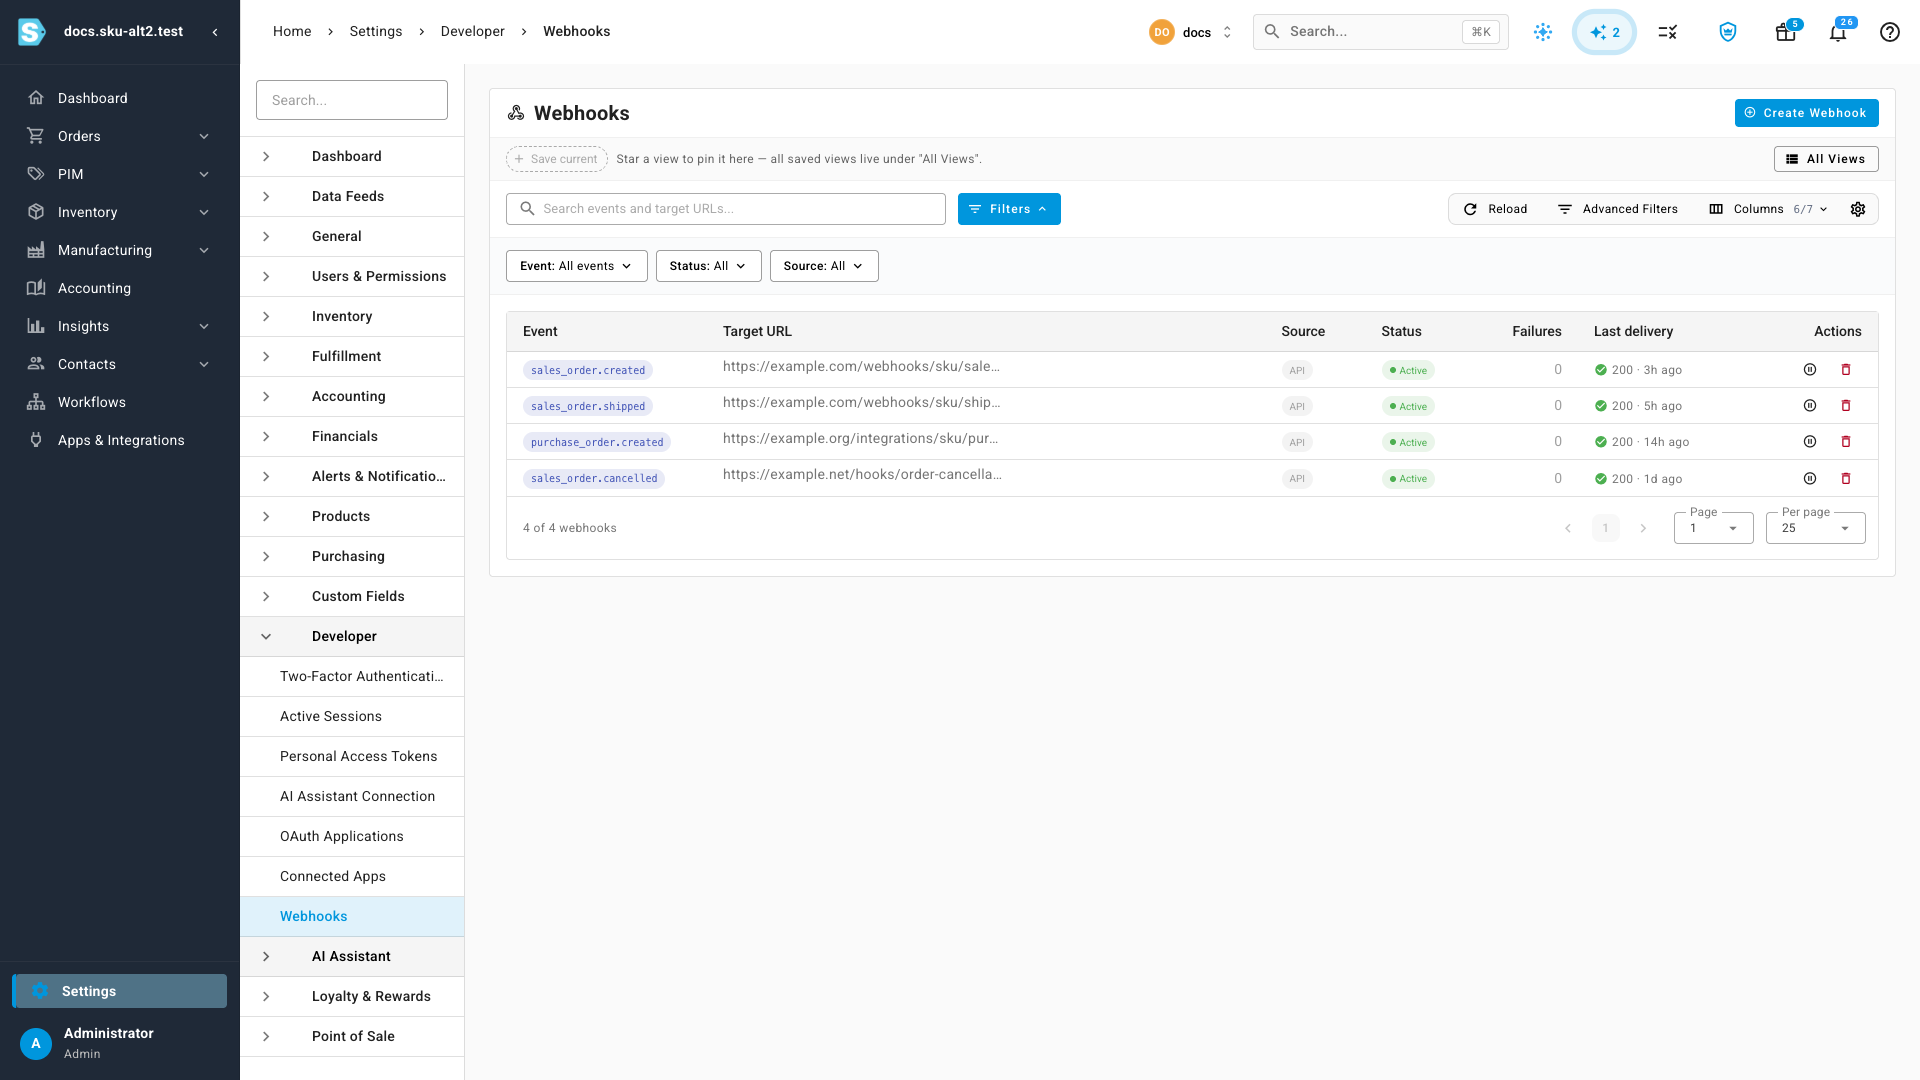Delete the sales_order.cancelled webhook
Viewport: 1920px width, 1080px height.
click(1846, 479)
